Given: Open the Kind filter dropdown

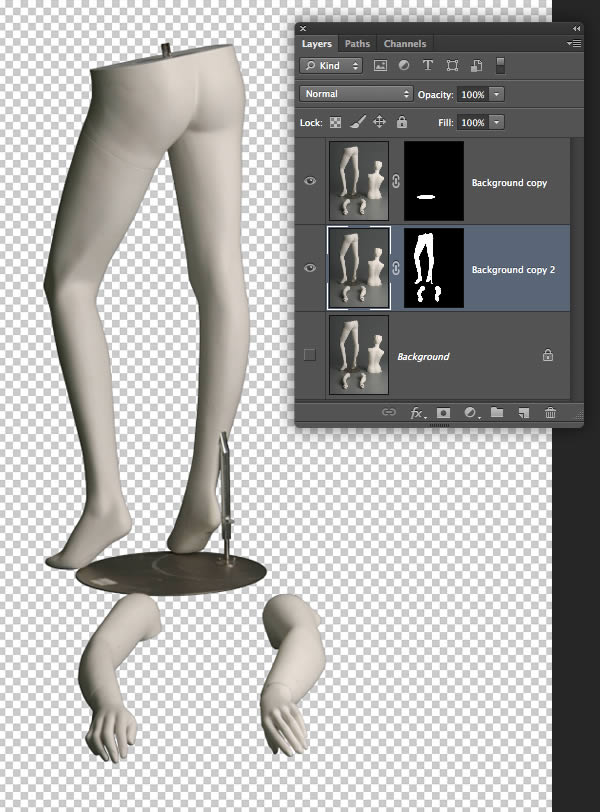Looking at the screenshot, I should click(x=331, y=66).
